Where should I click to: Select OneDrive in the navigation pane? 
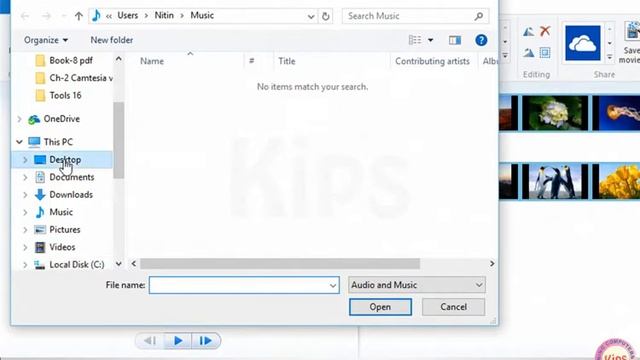pyautogui.click(x=62, y=119)
